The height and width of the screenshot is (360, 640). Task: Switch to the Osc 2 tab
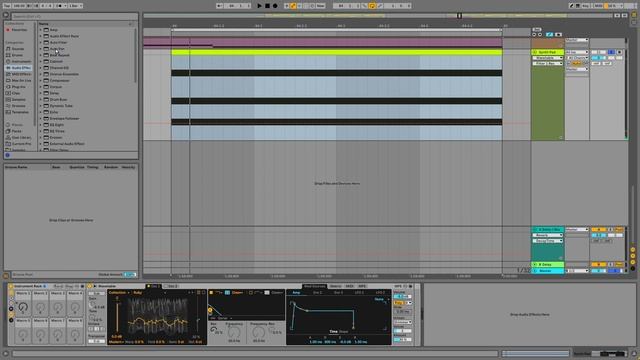171,286
